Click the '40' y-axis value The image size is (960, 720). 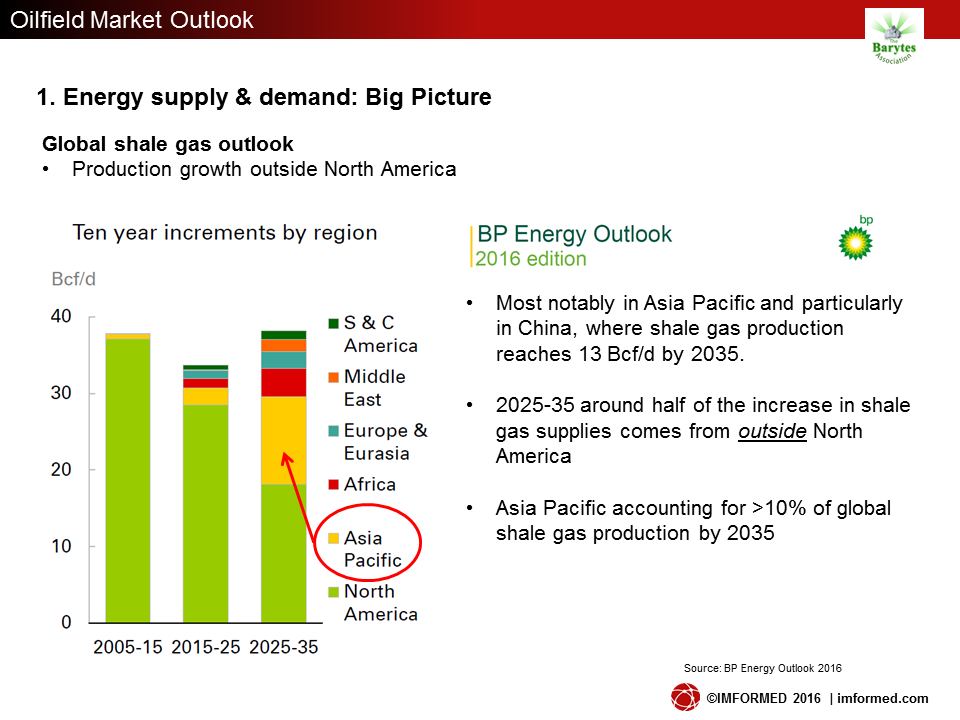tap(61, 317)
